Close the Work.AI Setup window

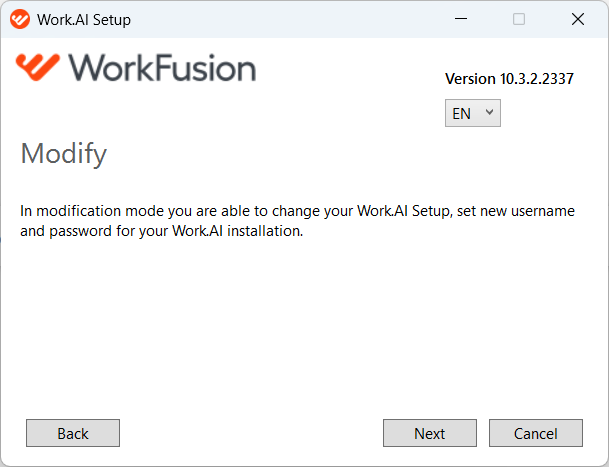(578, 19)
